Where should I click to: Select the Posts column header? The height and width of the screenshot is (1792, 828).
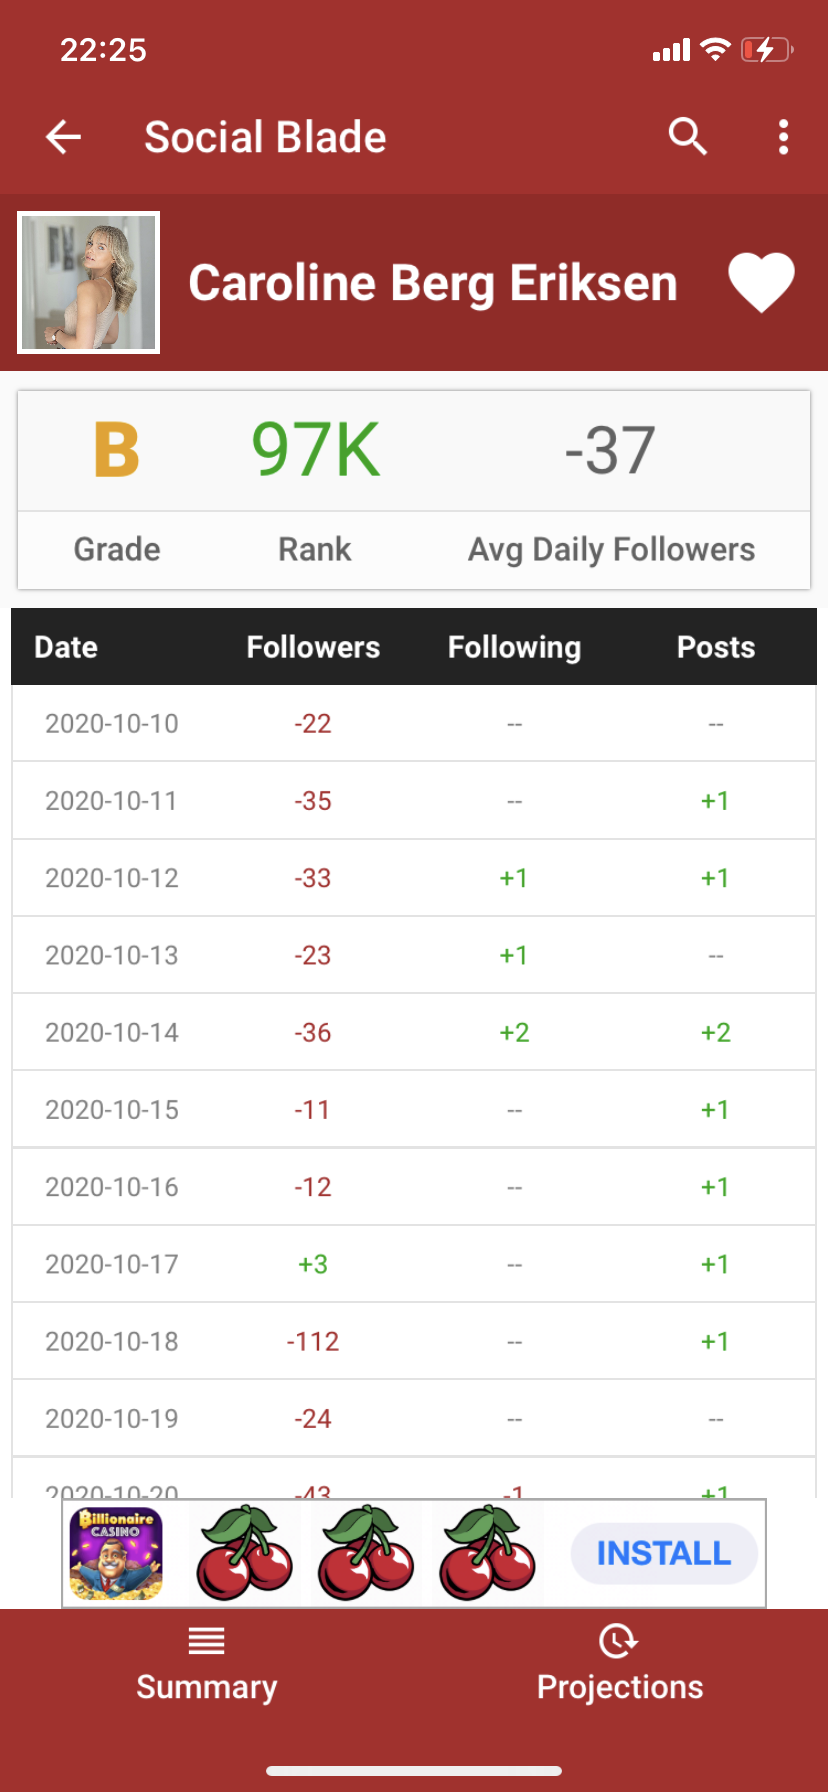(716, 647)
